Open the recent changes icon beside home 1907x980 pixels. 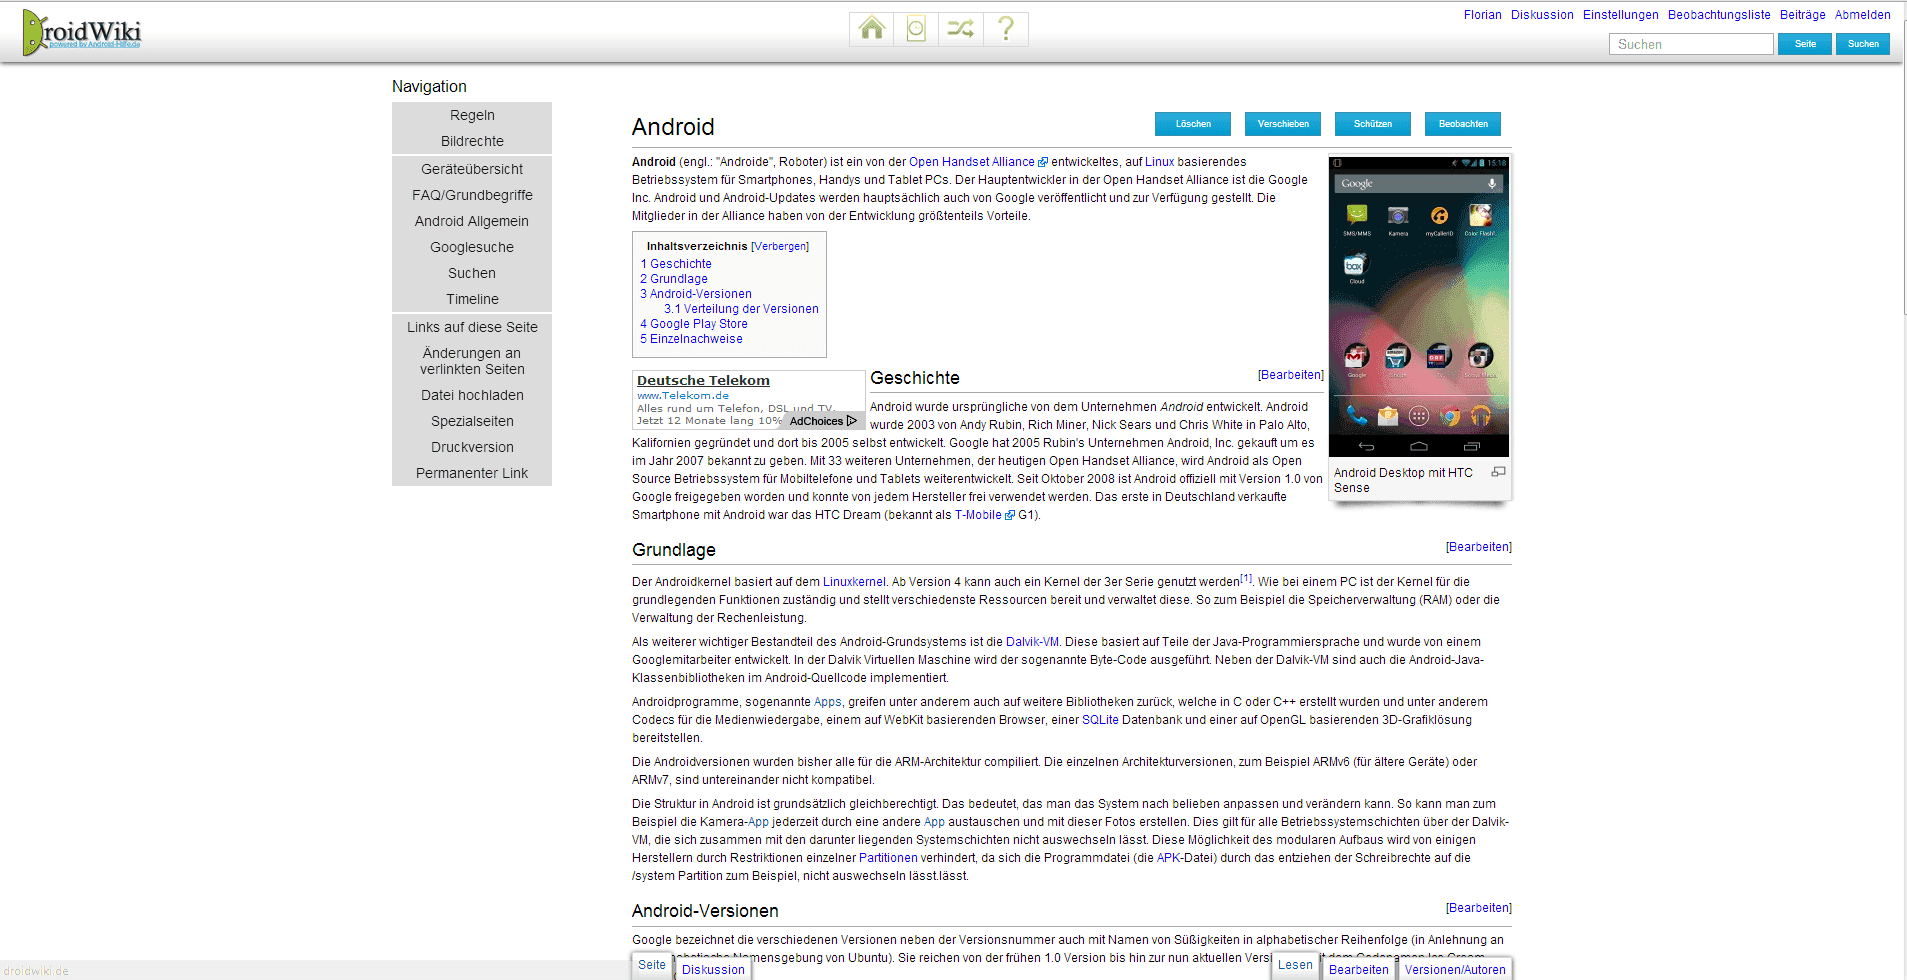(916, 29)
